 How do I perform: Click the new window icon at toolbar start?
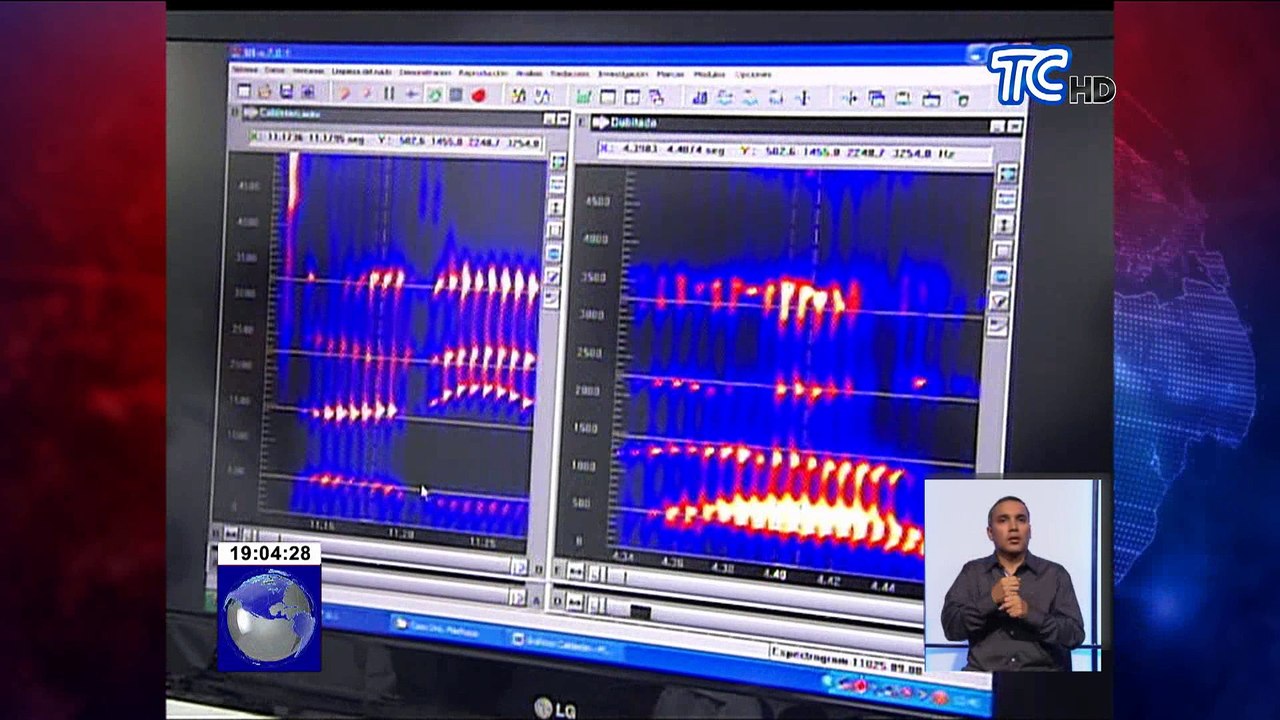point(243,91)
